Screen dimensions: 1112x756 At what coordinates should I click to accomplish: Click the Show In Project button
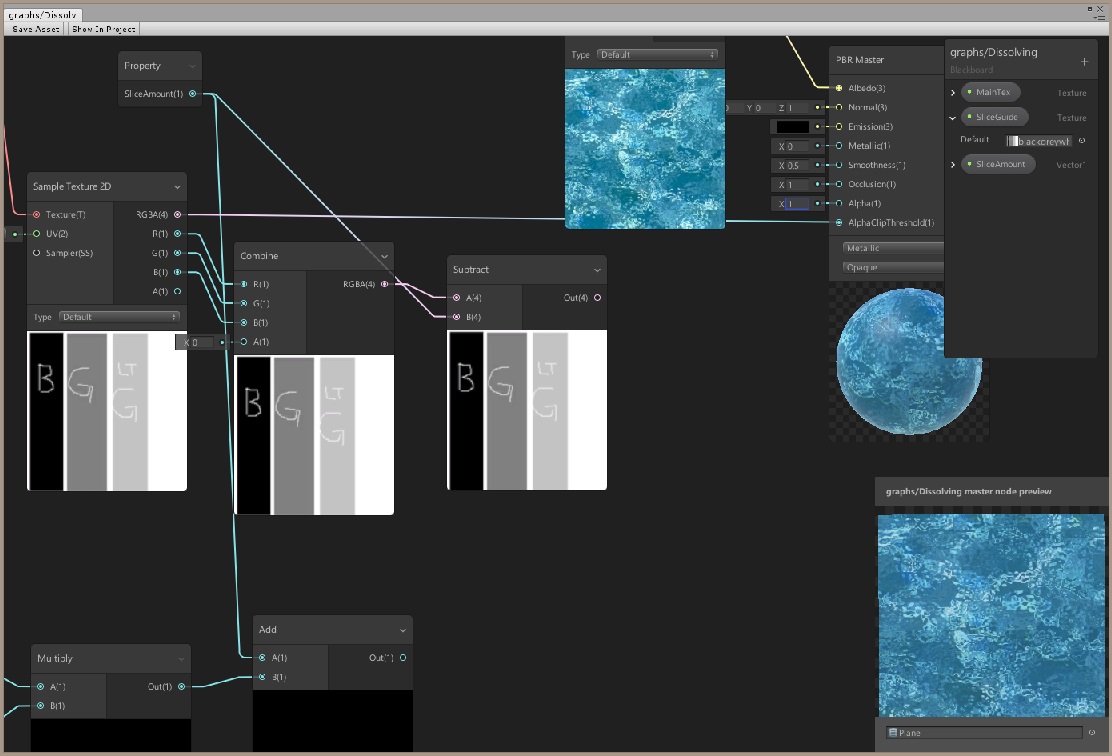[103, 28]
